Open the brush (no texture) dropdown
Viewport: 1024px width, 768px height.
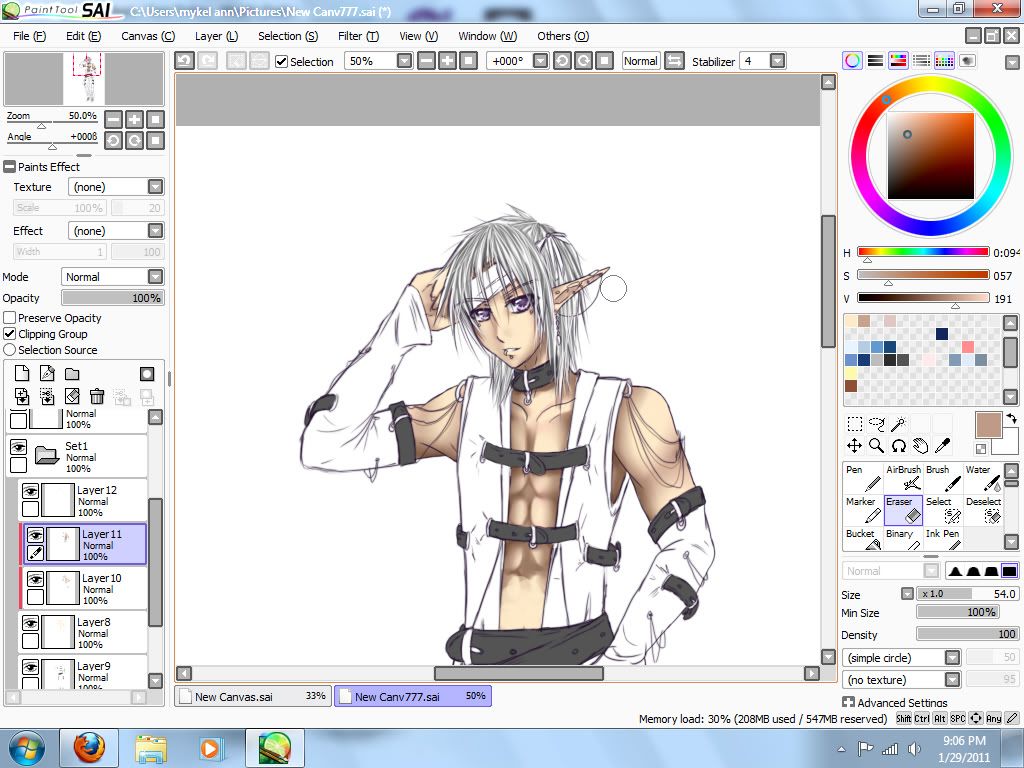coord(902,680)
